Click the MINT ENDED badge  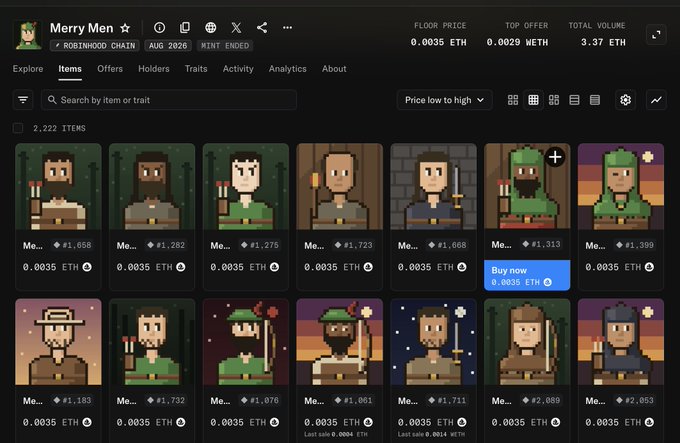point(225,46)
